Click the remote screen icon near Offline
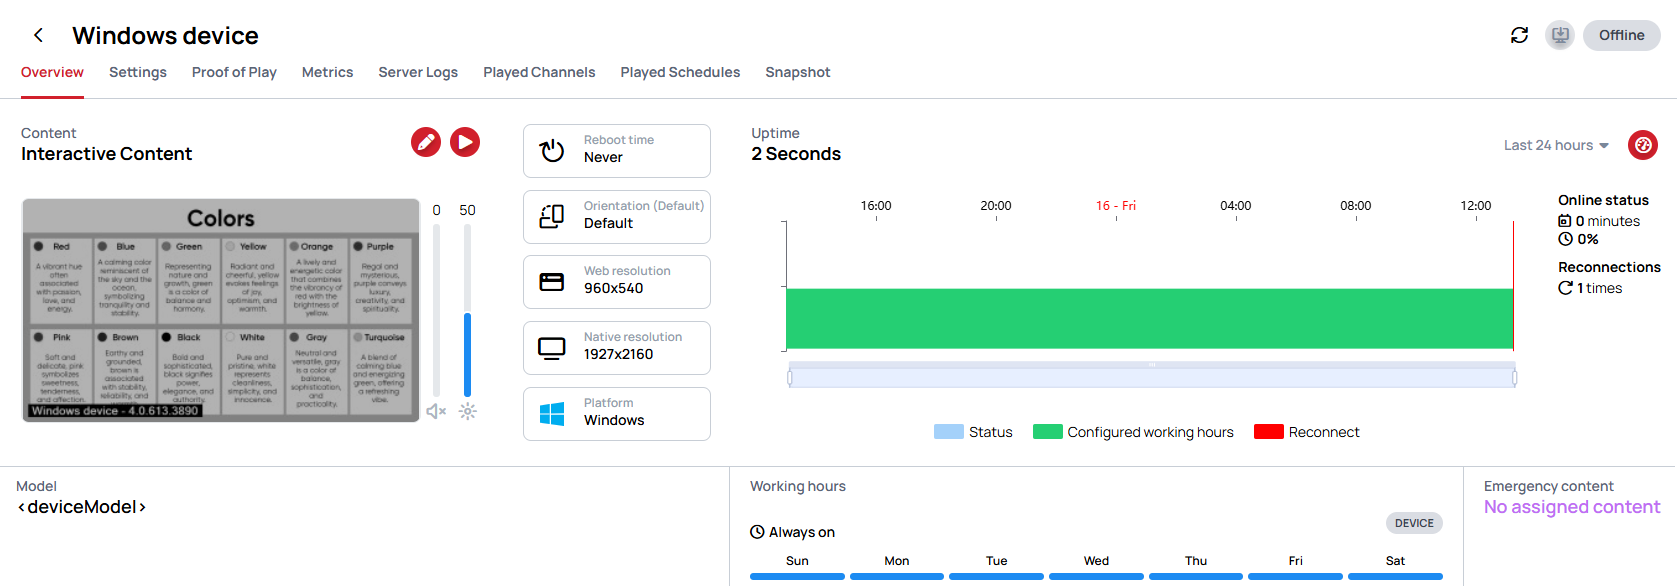Image resolution: width=1677 pixels, height=586 pixels. click(1559, 36)
